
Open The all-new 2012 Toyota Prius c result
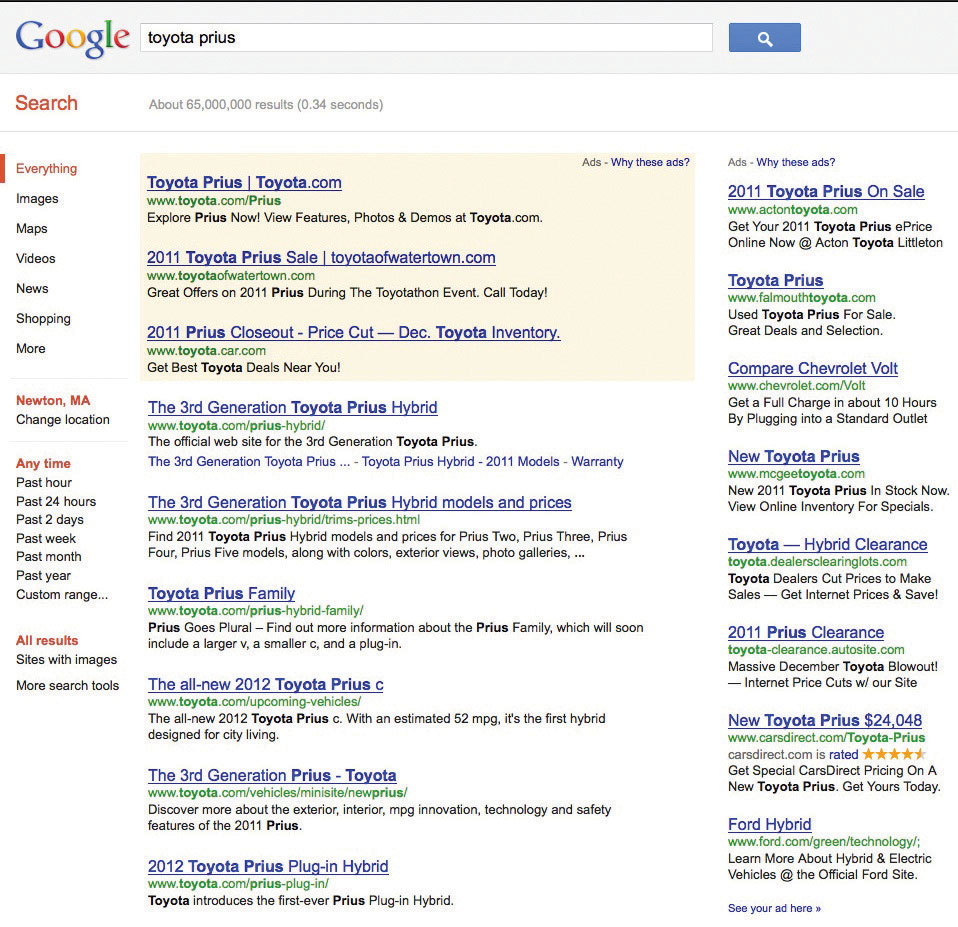click(266, 685)
